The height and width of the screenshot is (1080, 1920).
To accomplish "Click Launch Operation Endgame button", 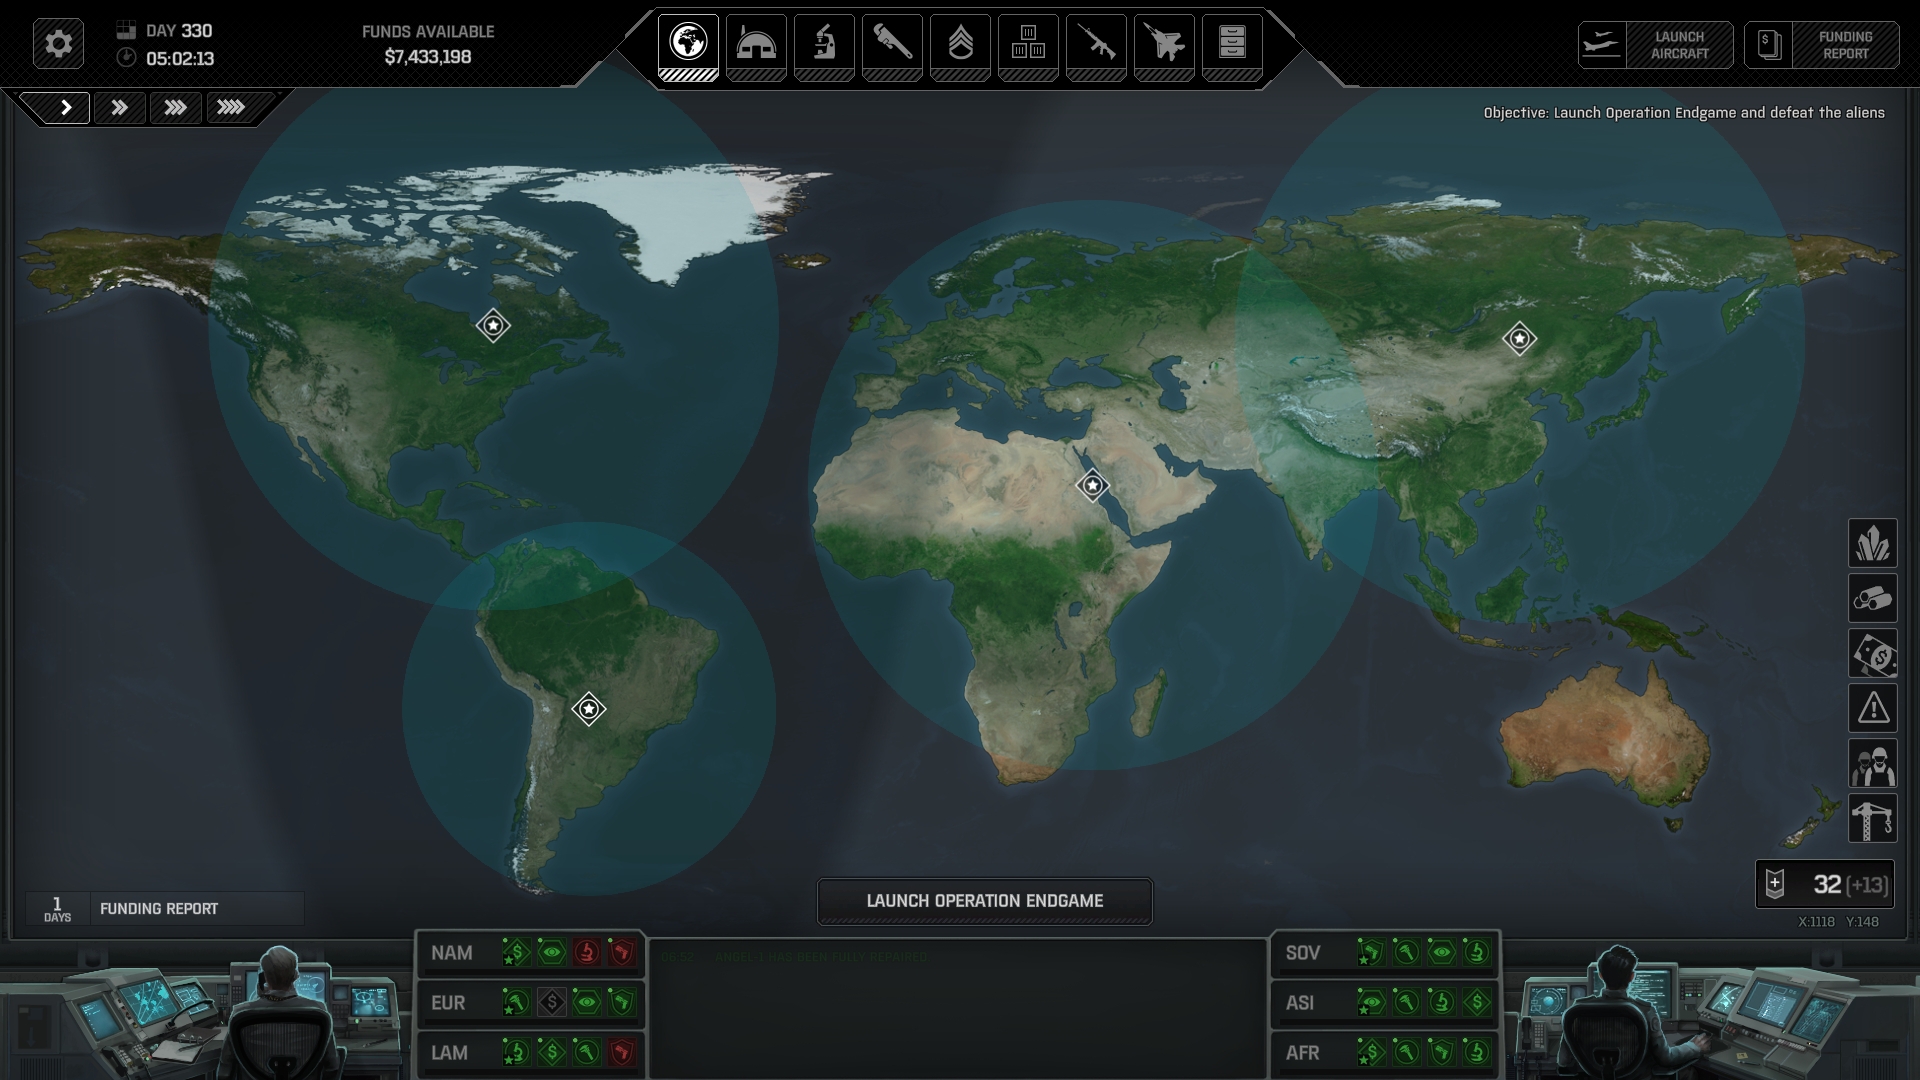I will pos(984,901).
